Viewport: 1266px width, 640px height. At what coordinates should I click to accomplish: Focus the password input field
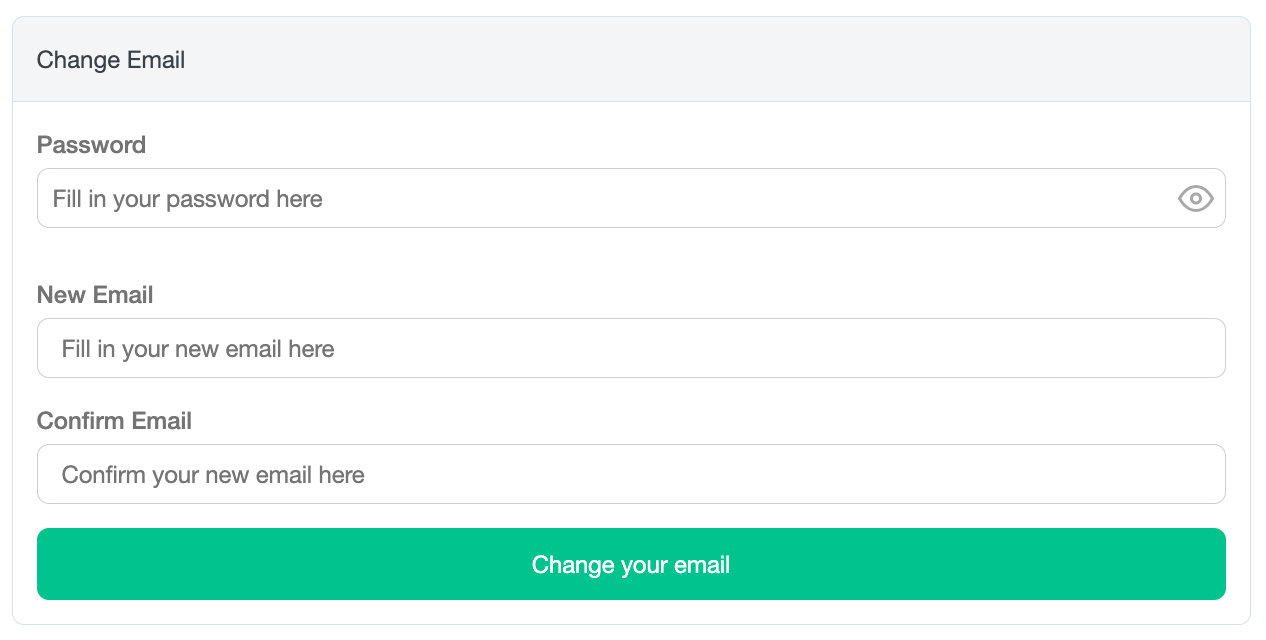(631, 198)
